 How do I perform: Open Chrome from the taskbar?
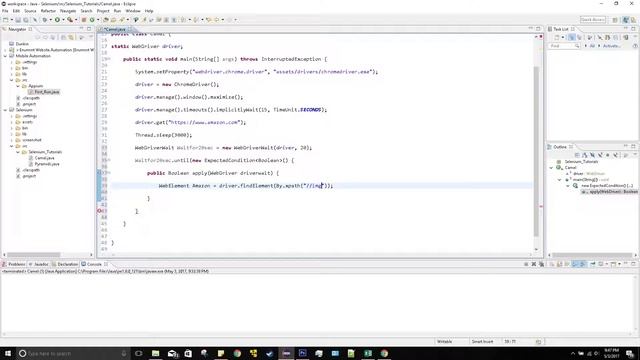(237, 353)
